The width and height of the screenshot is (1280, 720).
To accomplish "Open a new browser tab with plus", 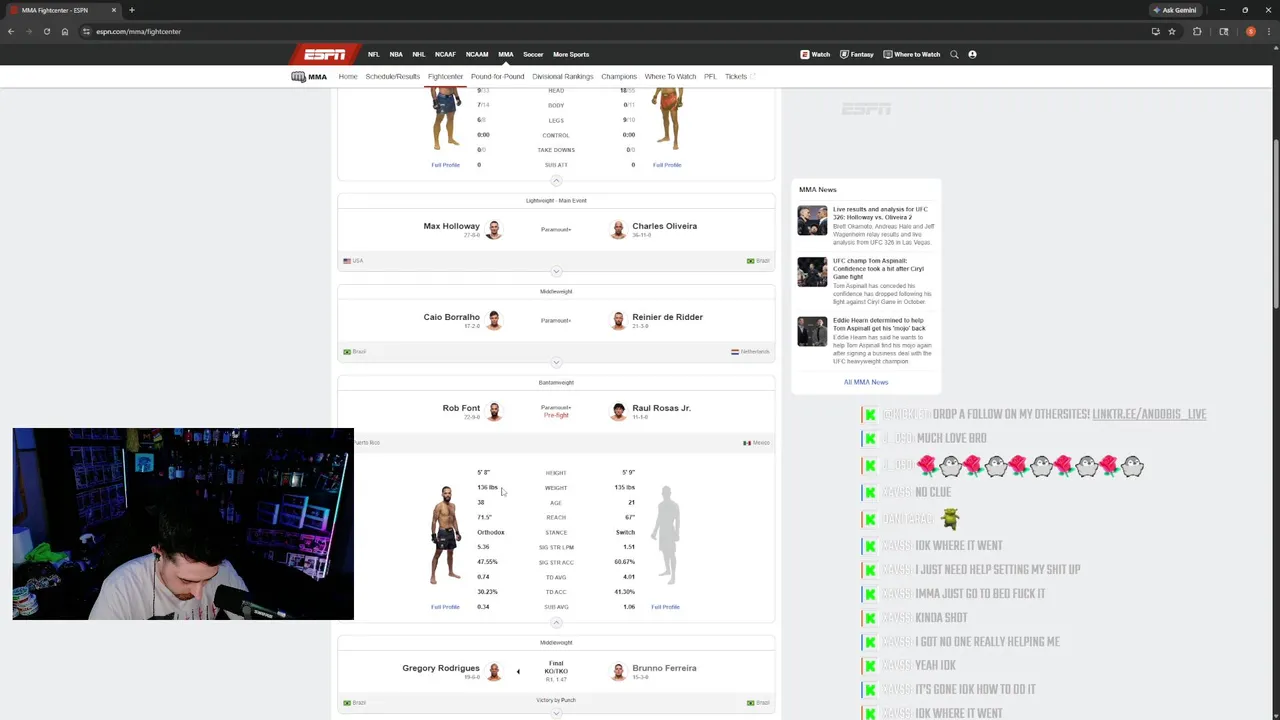I will (131, 10).
